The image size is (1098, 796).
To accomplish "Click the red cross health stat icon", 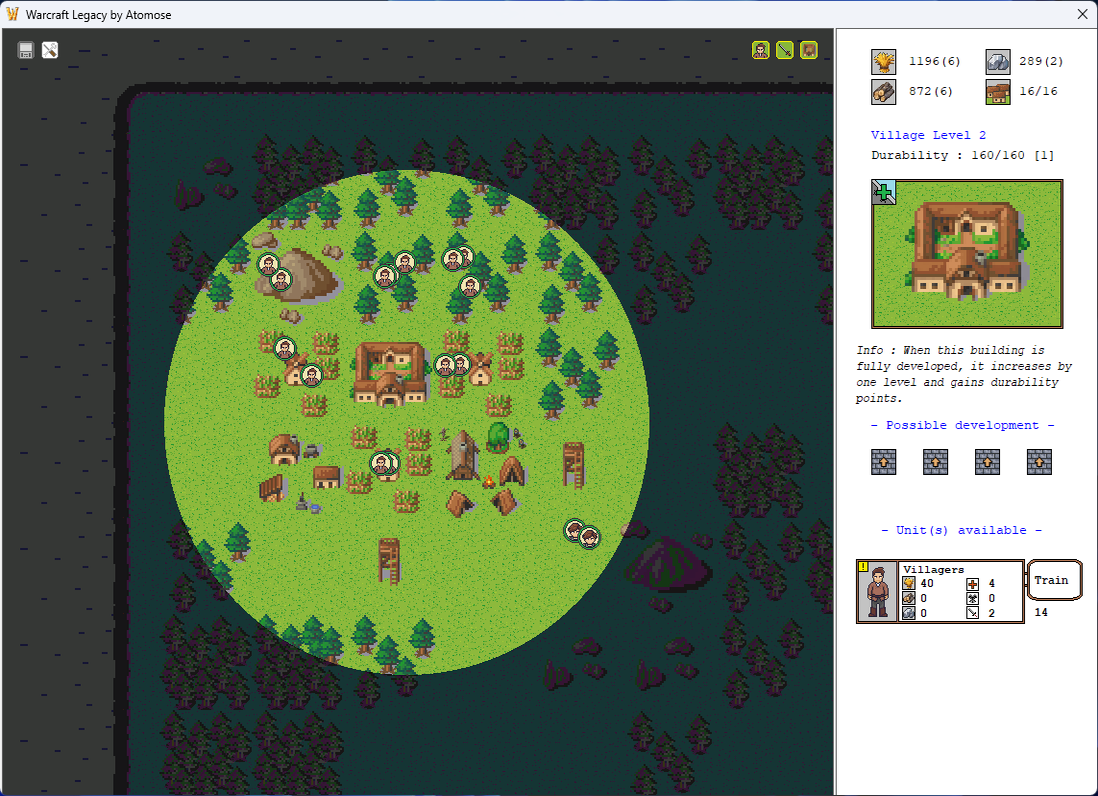I will coord(973,583).
